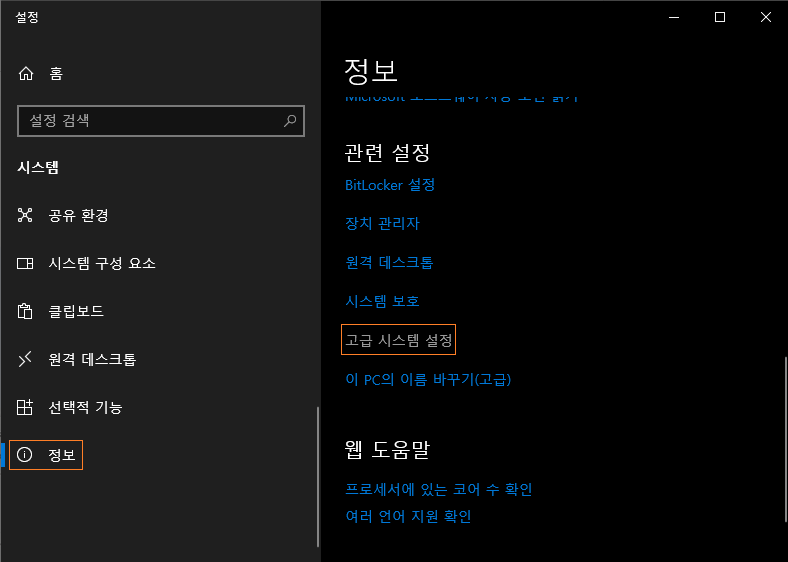The height and width of the screenshot is (562, 788).
Task: Click the 원격 데스크톱 sidebar icon
Action: pos(25,359)
